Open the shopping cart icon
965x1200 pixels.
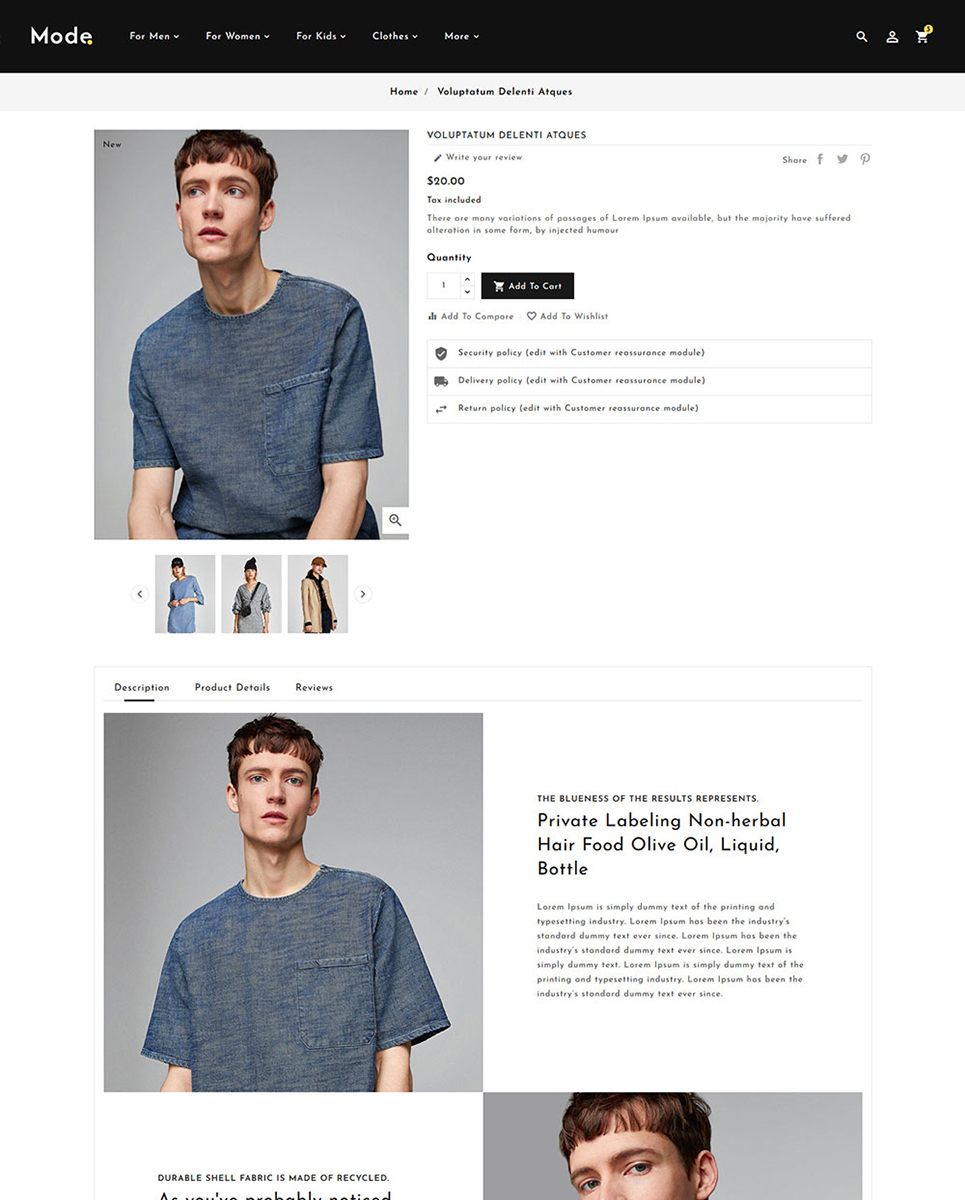pyautogui.click(x=923, y=35)
